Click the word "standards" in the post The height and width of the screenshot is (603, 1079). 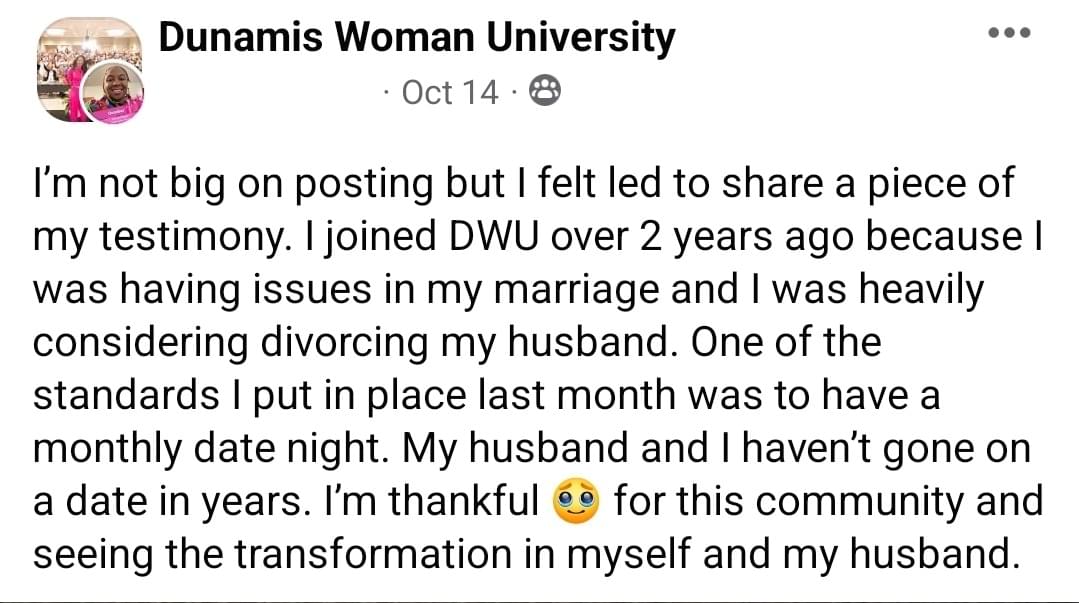point(126,396)
